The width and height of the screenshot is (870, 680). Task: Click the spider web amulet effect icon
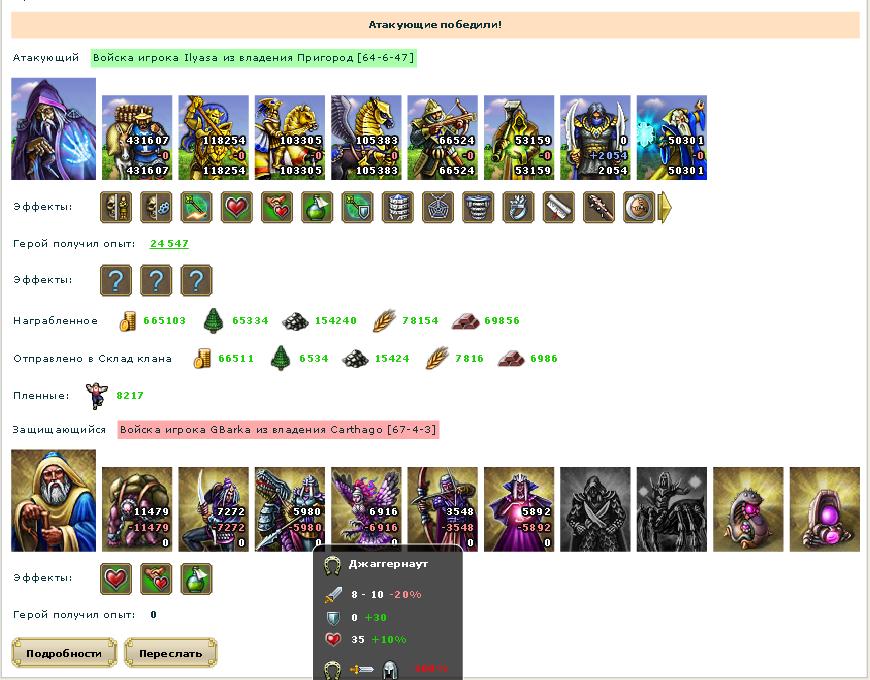tap(438, 207)
